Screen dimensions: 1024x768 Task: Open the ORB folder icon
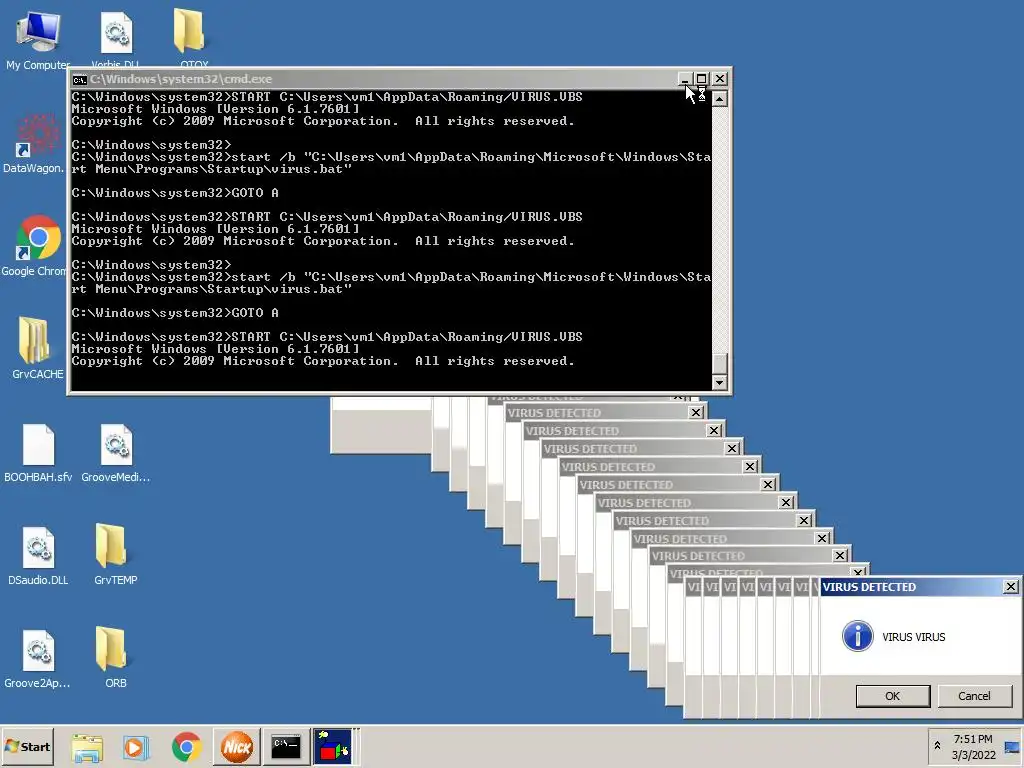115,657
